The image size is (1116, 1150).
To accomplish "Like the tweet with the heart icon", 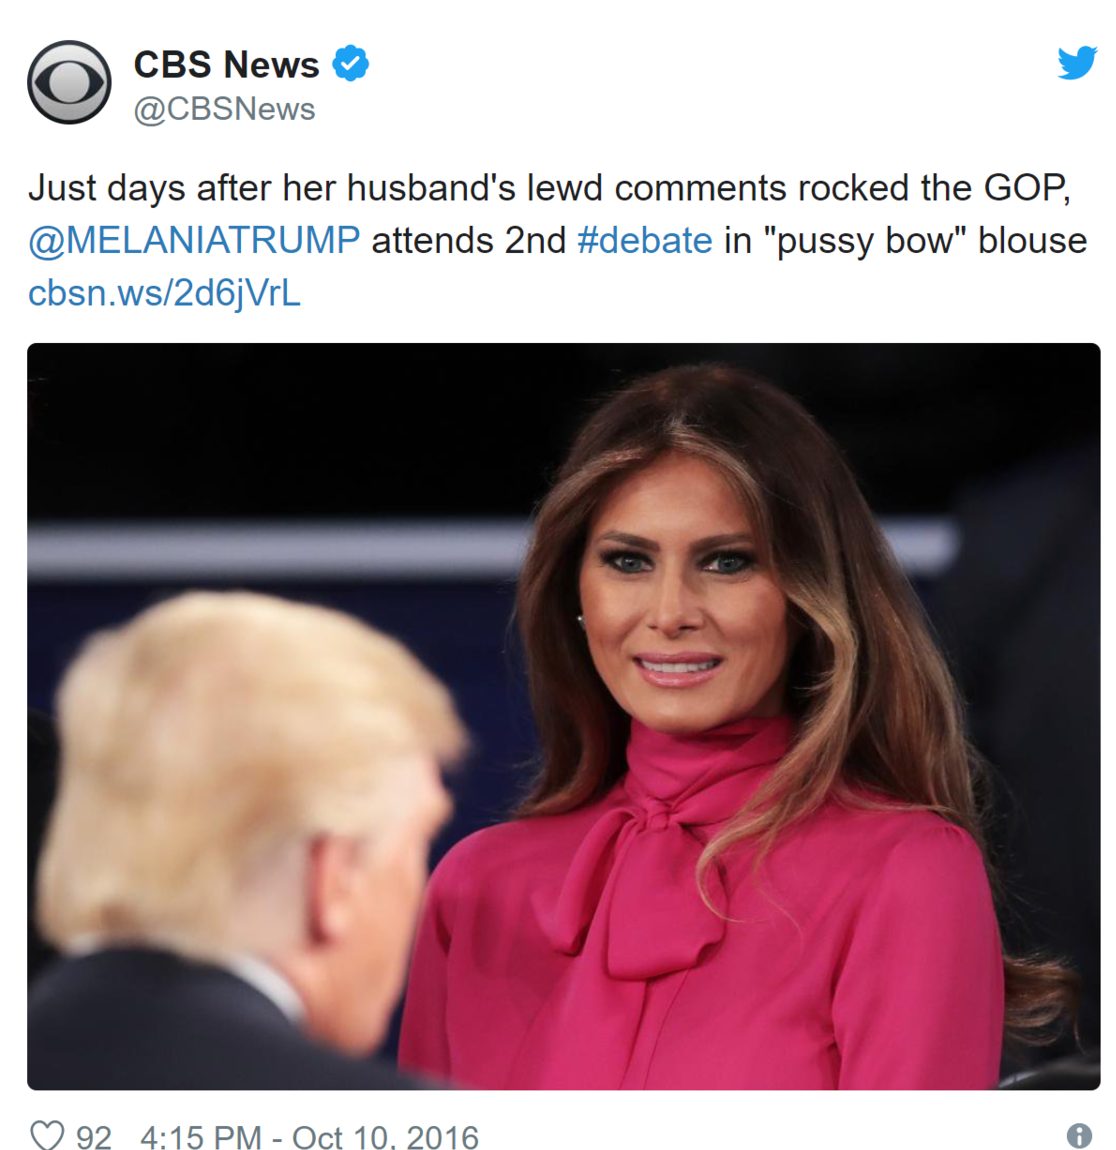I will pyautogui.click(x=47, y=1135).
